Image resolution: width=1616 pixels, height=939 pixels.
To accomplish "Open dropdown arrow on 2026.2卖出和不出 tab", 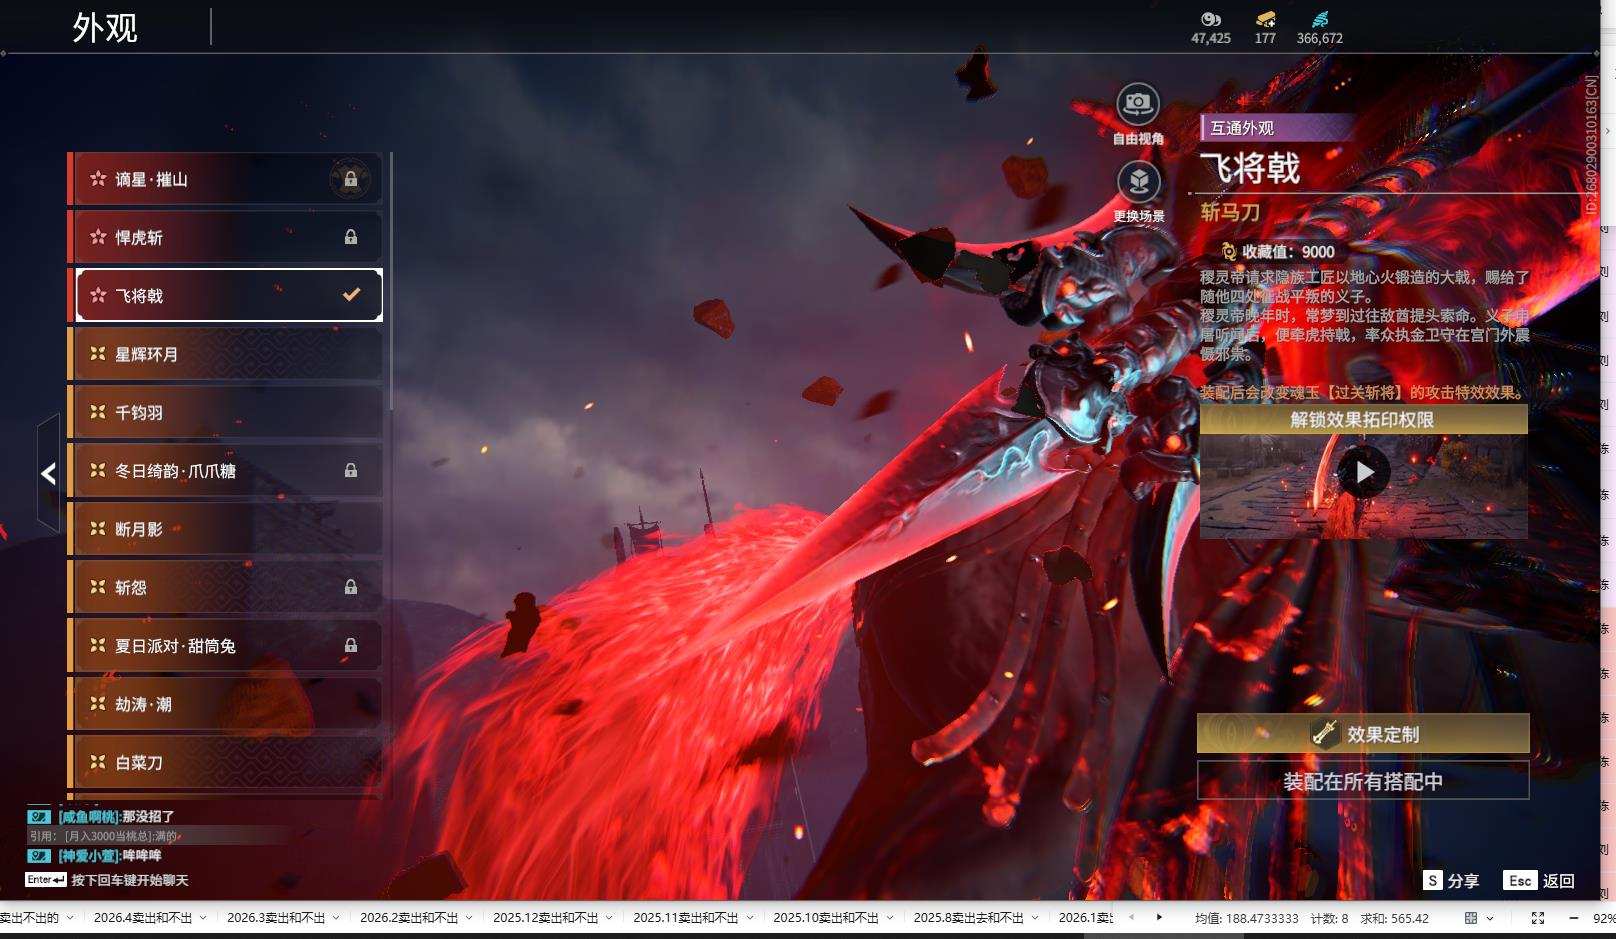I will (469, 918).
